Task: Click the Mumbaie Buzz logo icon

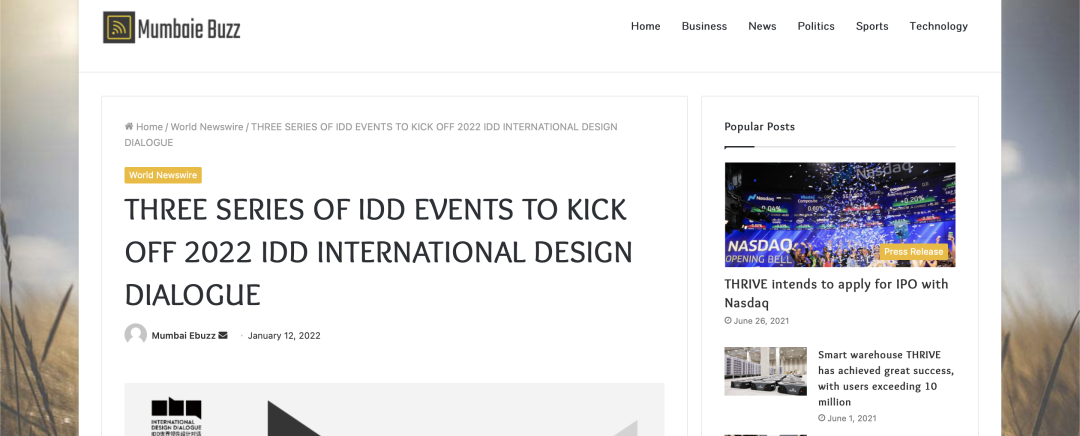Action: tap(118, 28)
